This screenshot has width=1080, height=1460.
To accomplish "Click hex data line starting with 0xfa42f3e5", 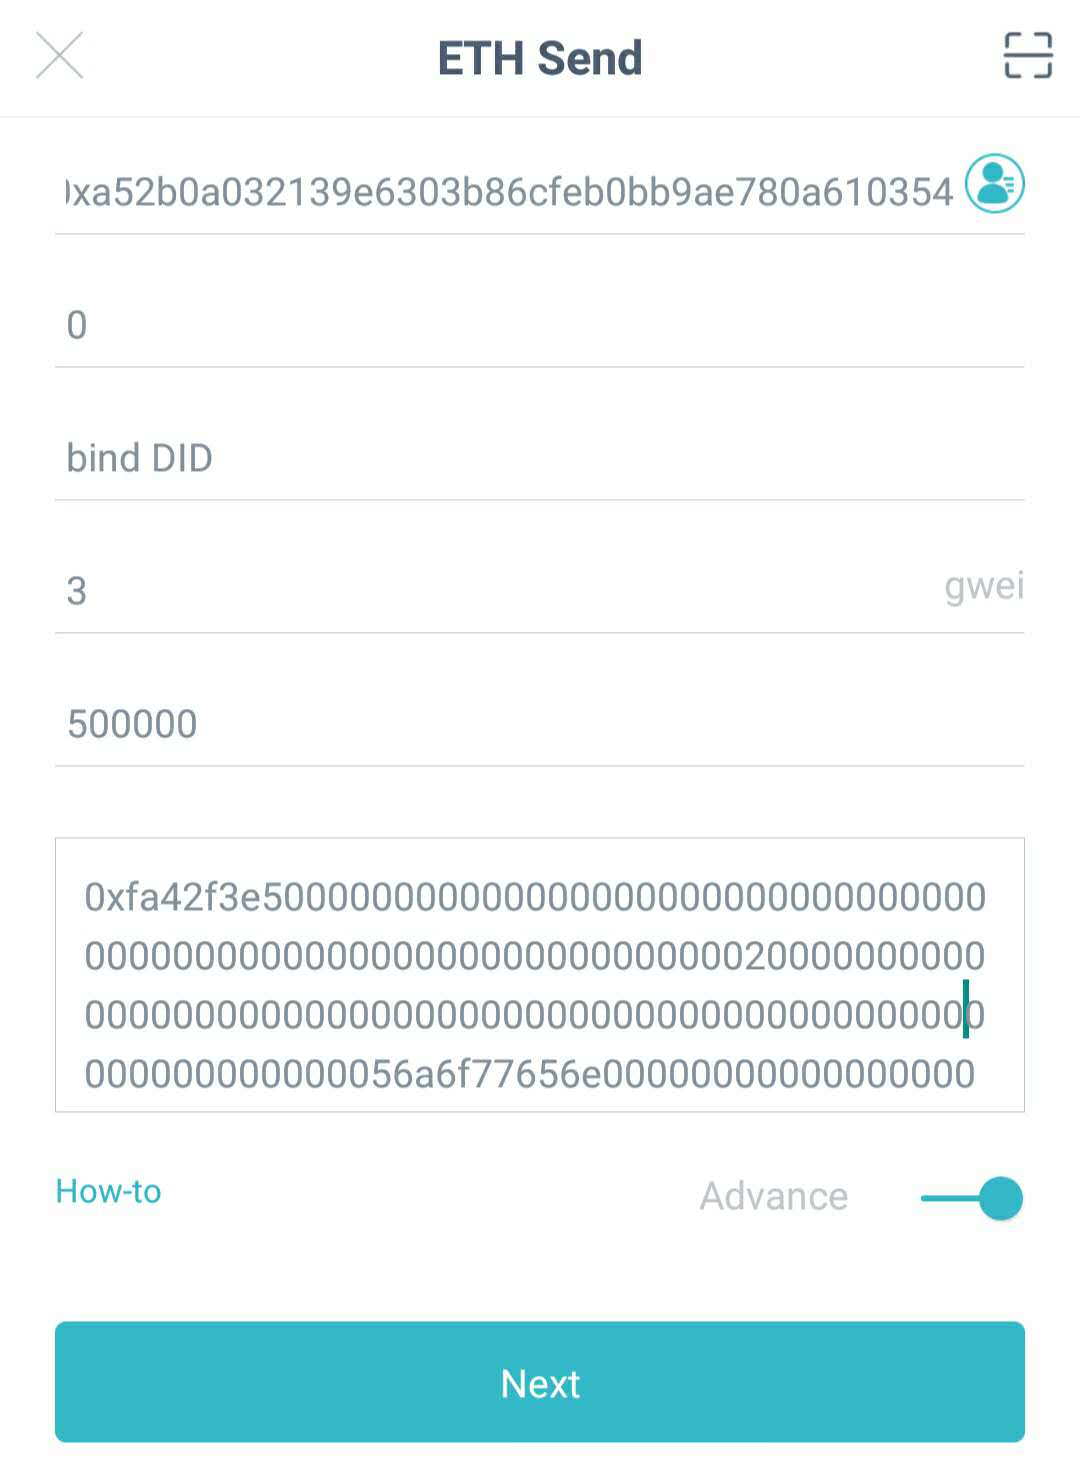I will tap(535, 898).
